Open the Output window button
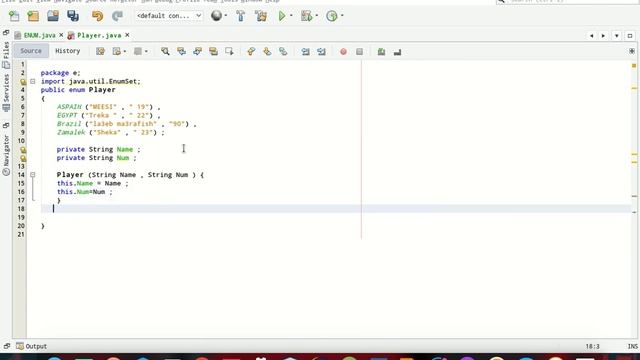This screenshot has width=640, height=360. click(31, 346)
